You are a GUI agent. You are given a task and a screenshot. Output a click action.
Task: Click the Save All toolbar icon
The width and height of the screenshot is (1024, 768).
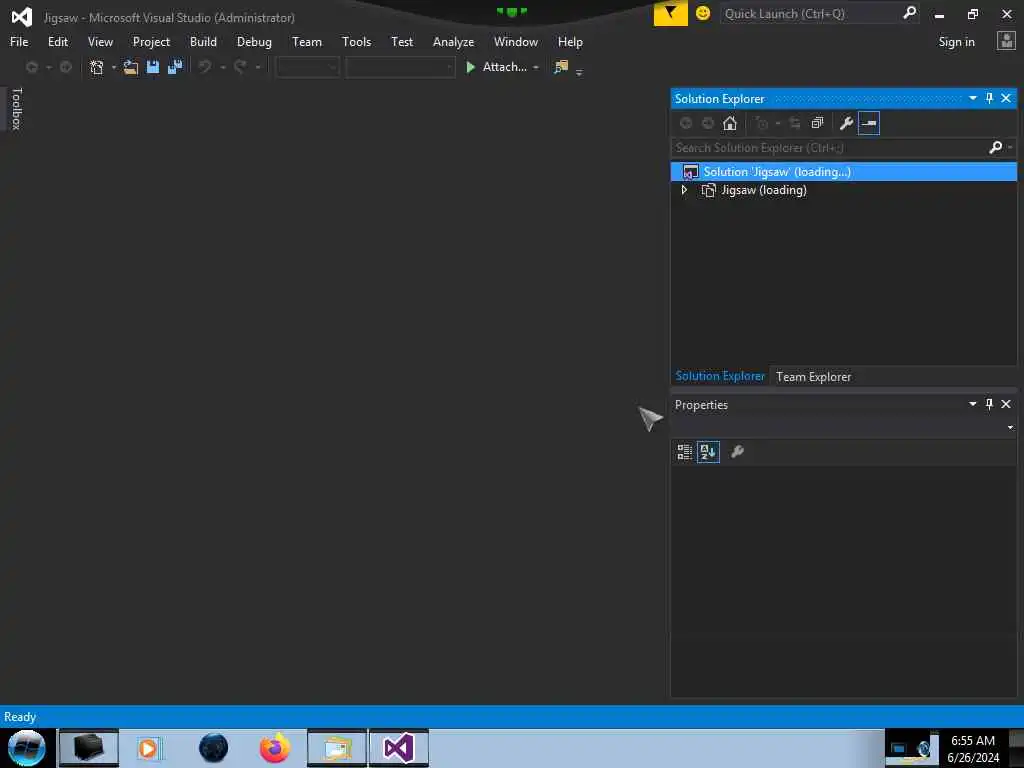[175, 67]
